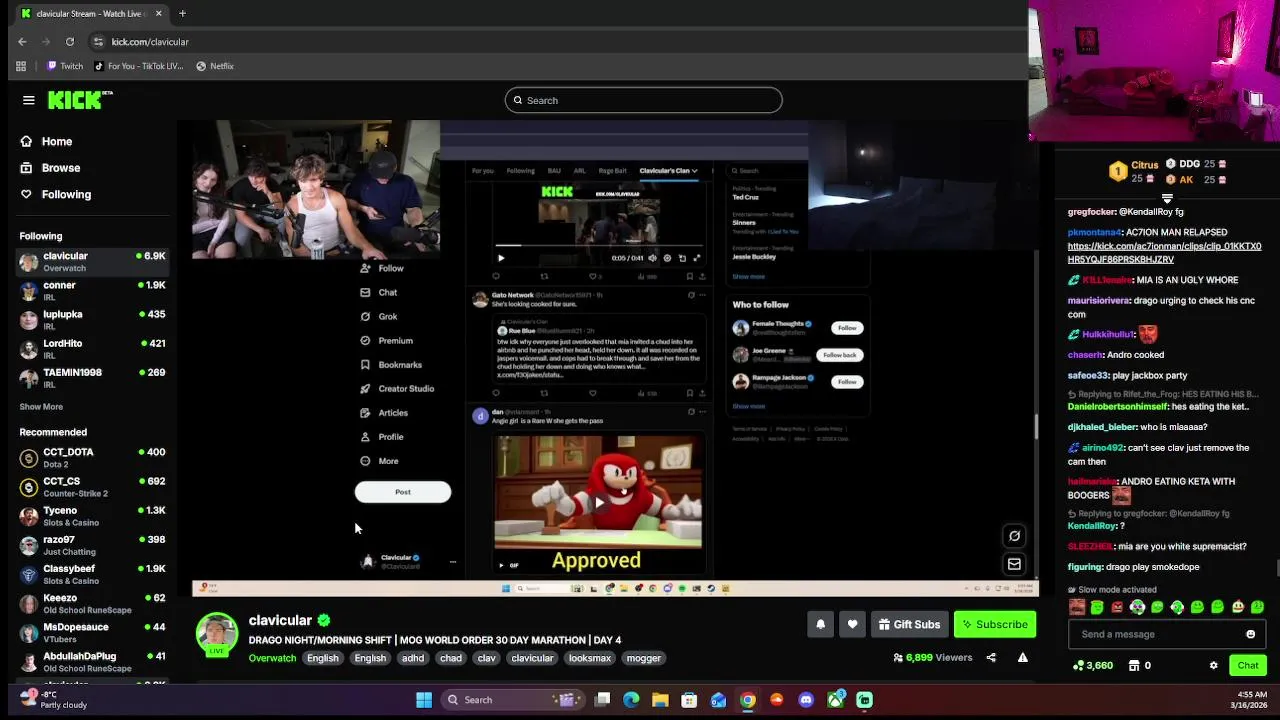Open TAEMIN1998's channel in sidebar
Screen dimensions: 1280x720
(x=92, y=378)
